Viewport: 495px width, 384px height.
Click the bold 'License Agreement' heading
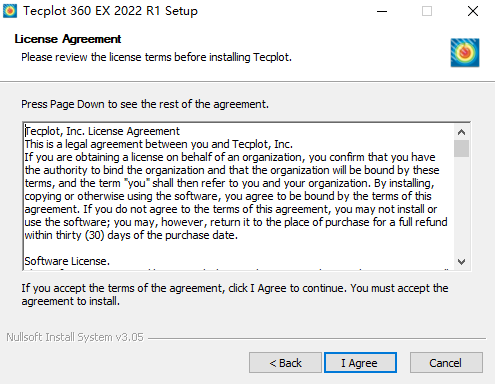click(68, 39)
